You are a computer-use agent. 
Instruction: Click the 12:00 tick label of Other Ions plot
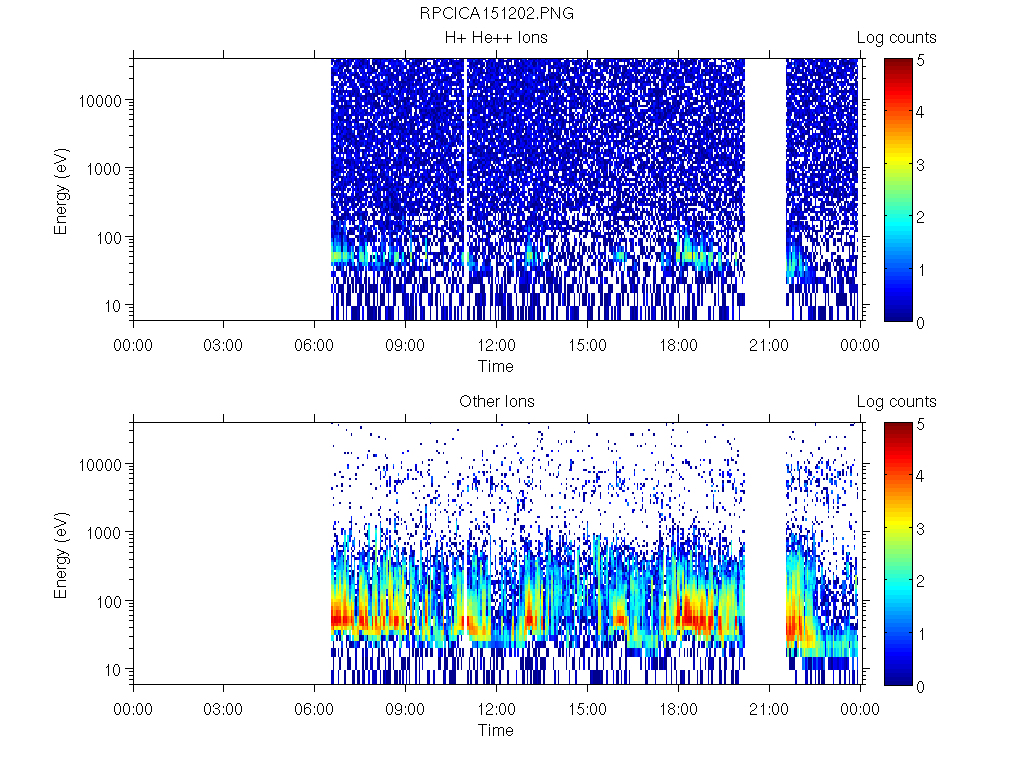496,709
